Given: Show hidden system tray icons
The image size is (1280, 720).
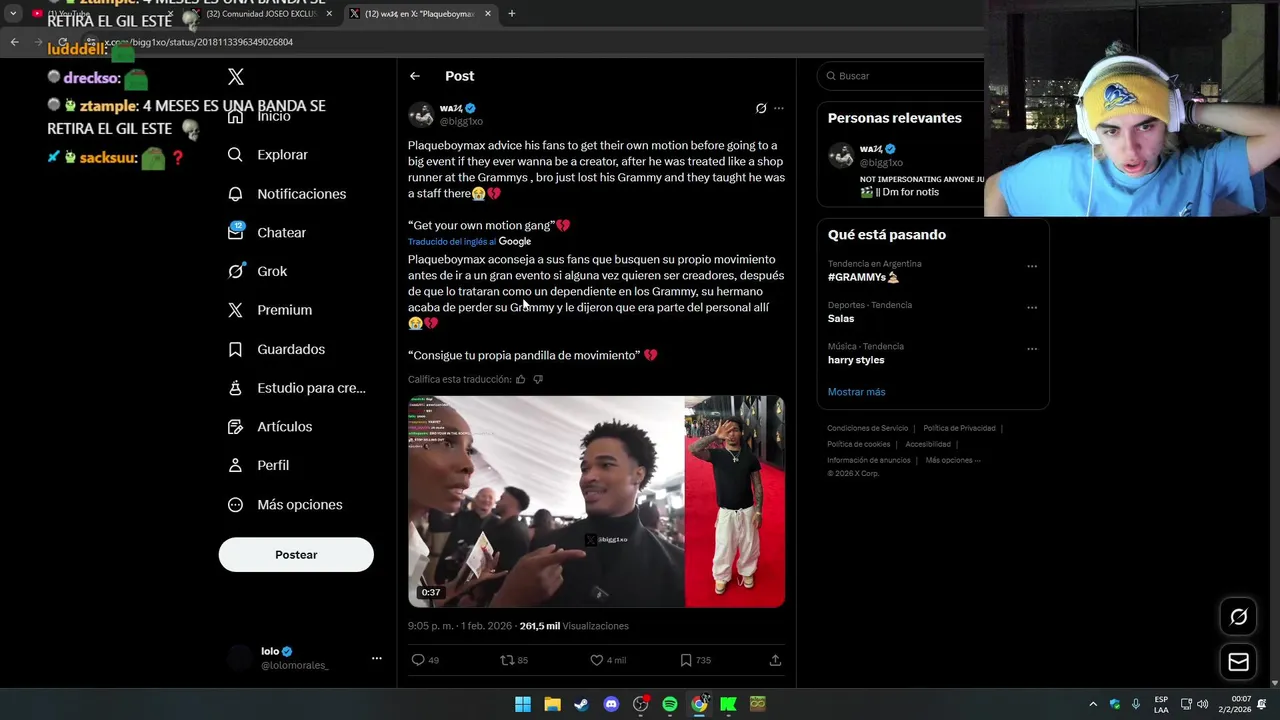Looking at the screenshot, I should pos(1093,704).
